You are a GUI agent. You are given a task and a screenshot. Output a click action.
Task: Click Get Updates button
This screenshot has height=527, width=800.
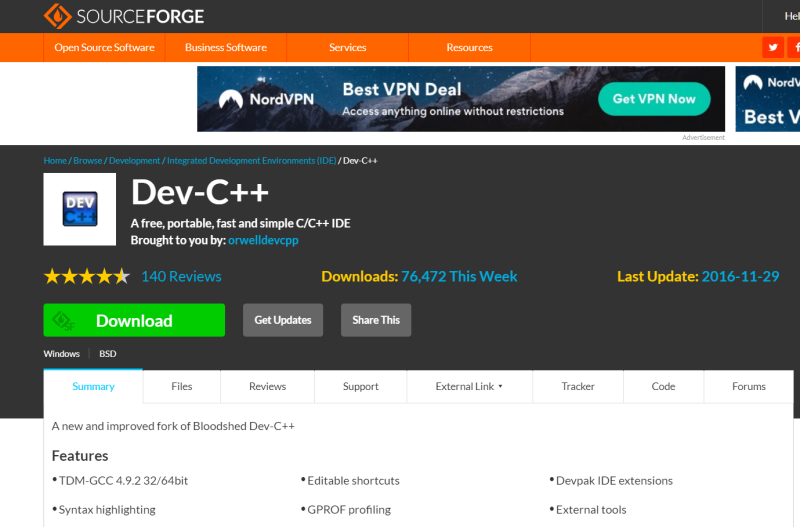(283, 320)
